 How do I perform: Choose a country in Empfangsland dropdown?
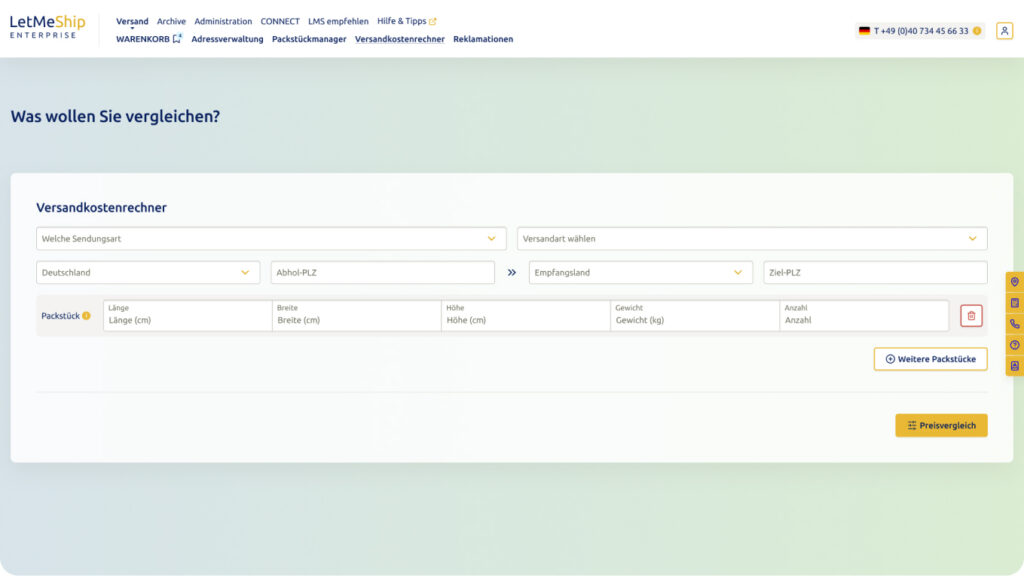pos(640,273)
